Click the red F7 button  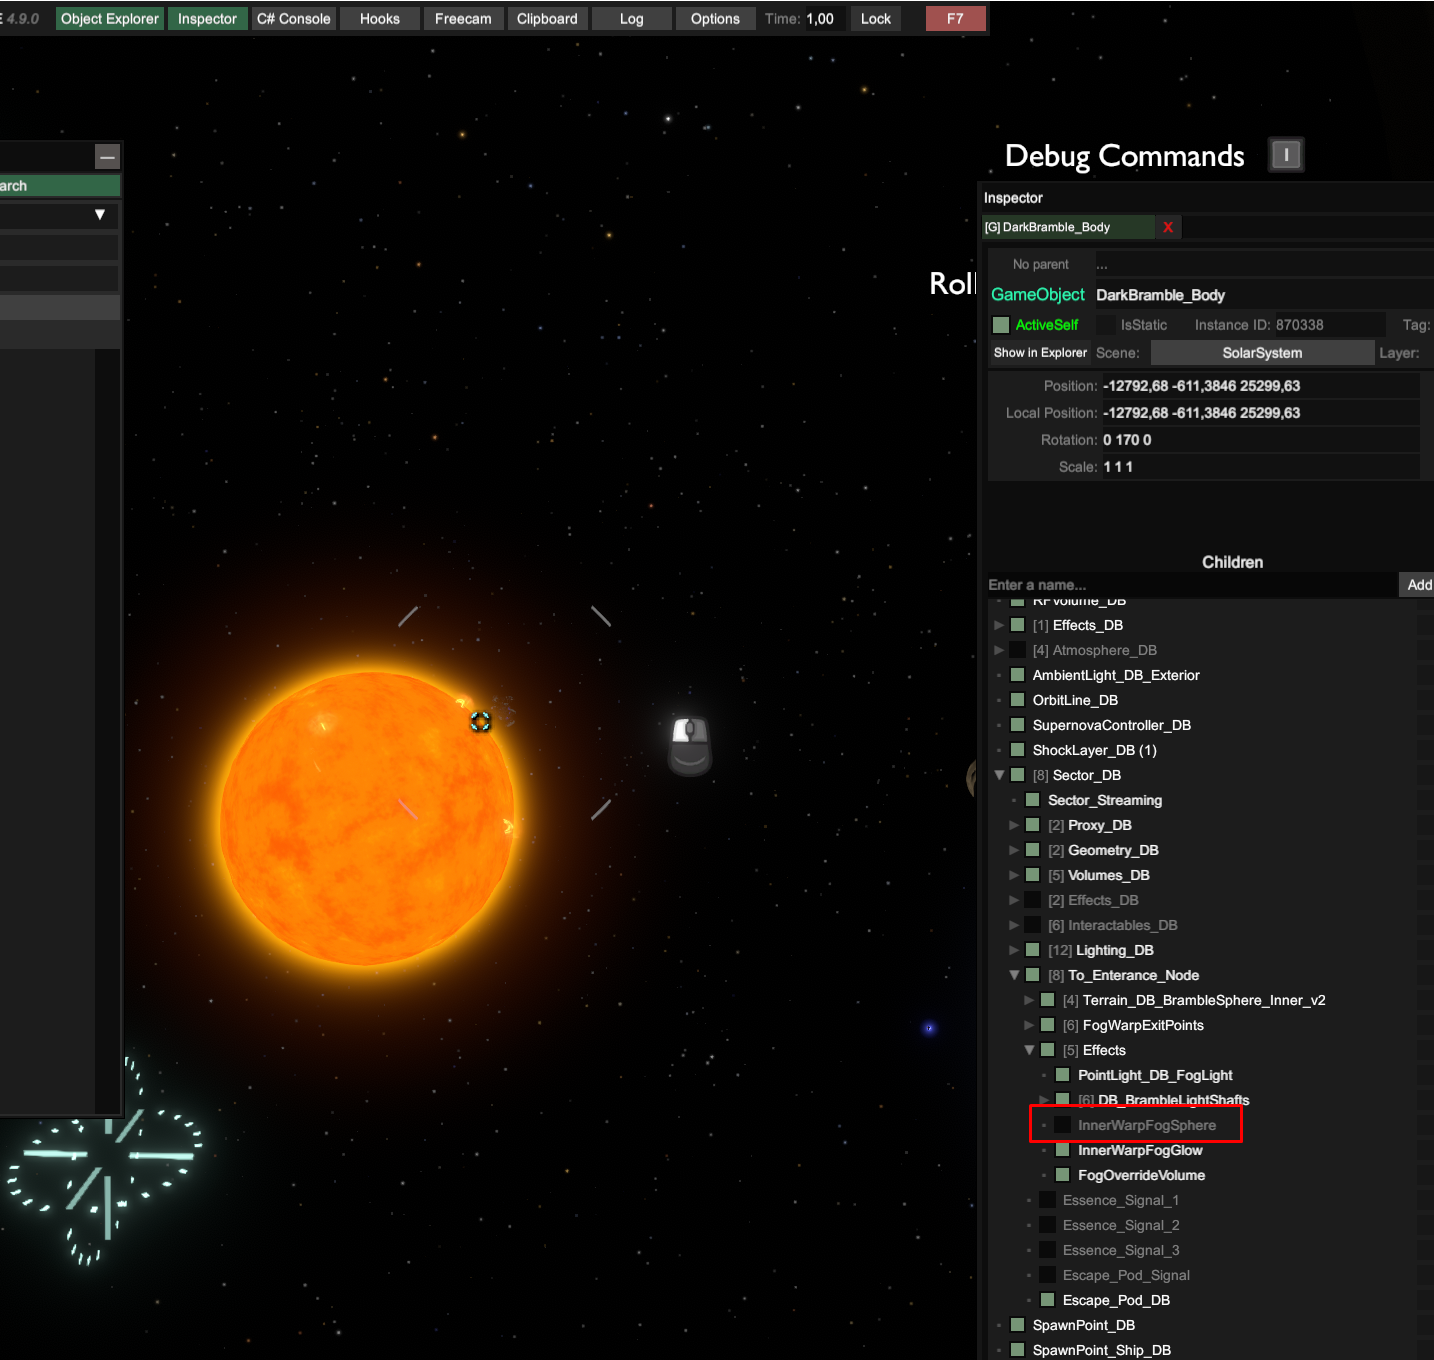[x=955, y=18]
